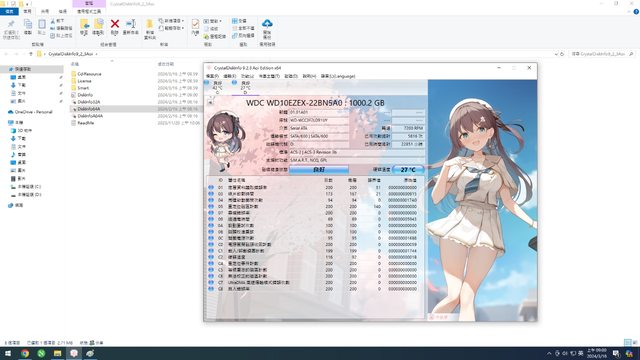
Task: Click the Up arrow beside address bar
Action: 31,54
